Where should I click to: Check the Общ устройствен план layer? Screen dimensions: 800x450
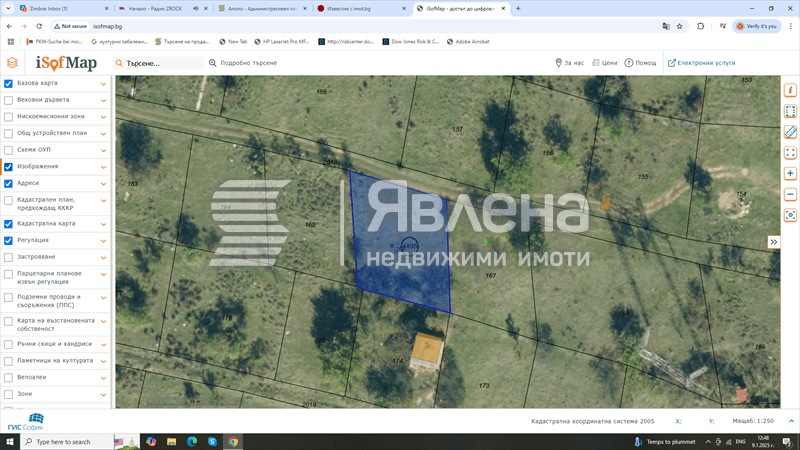tap(8, 134)
